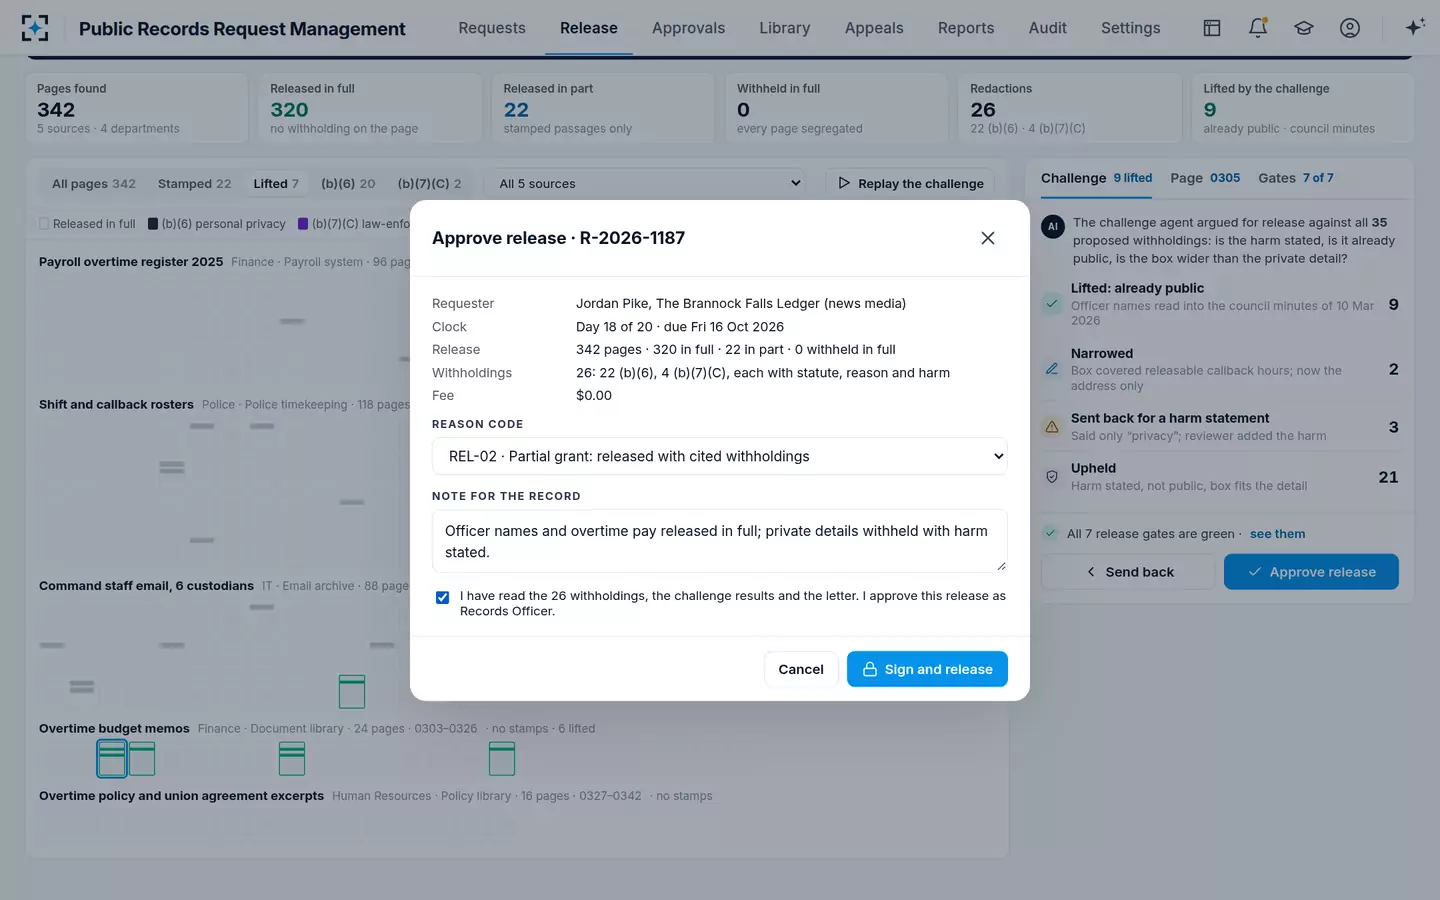Click the Narrowed challenge result row title
The height and width of the screenshot is (900, 1440).
[x=1102, y=354]
